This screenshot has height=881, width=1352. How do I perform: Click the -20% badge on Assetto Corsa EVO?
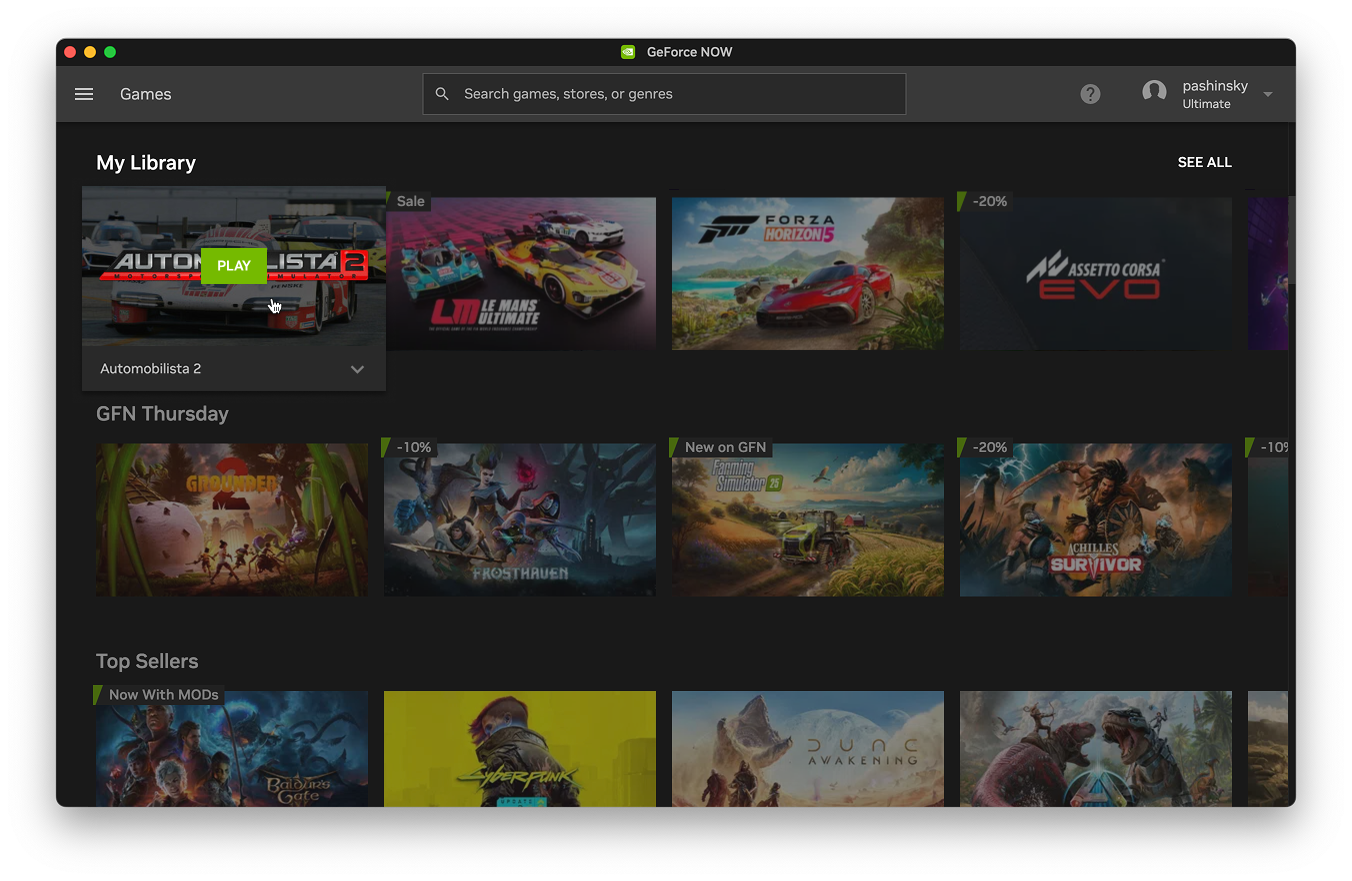[985, 201]
